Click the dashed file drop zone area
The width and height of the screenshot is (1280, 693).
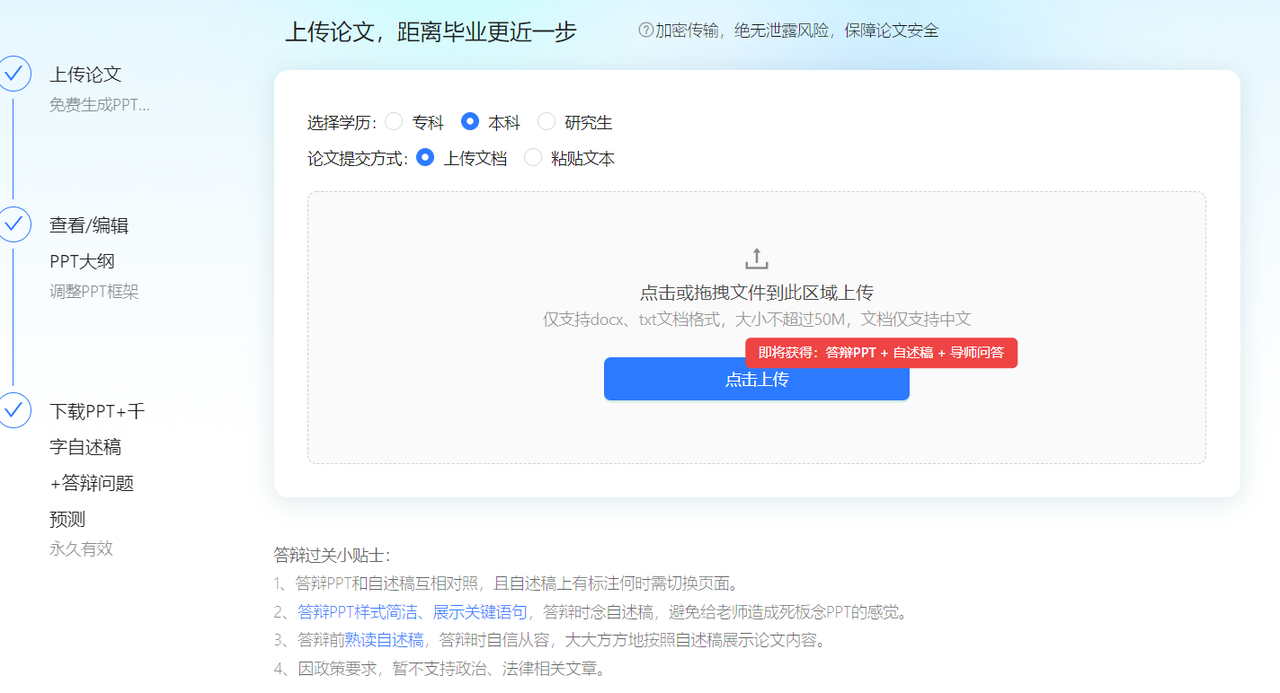757,328
